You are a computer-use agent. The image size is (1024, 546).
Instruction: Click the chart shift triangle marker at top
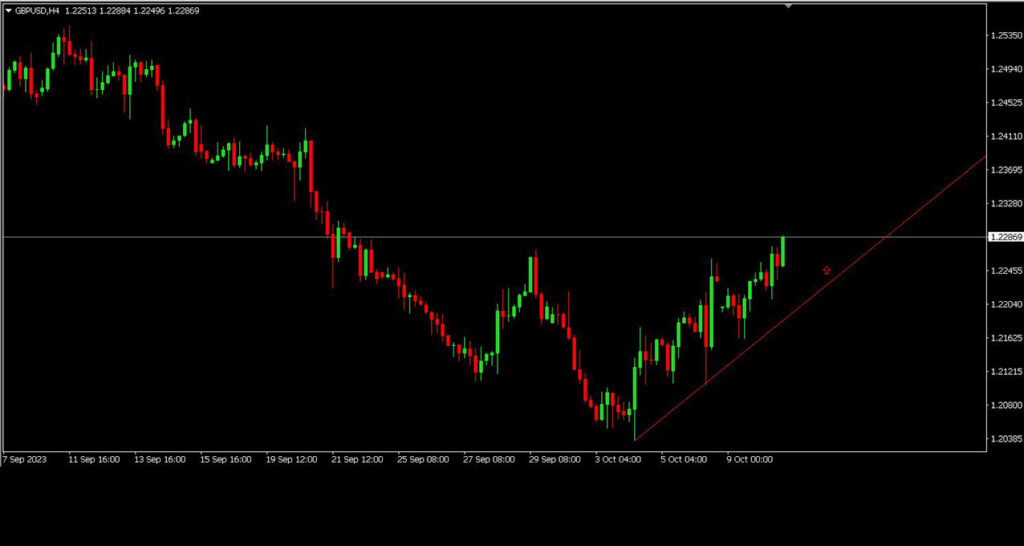[x=788, y=5]
